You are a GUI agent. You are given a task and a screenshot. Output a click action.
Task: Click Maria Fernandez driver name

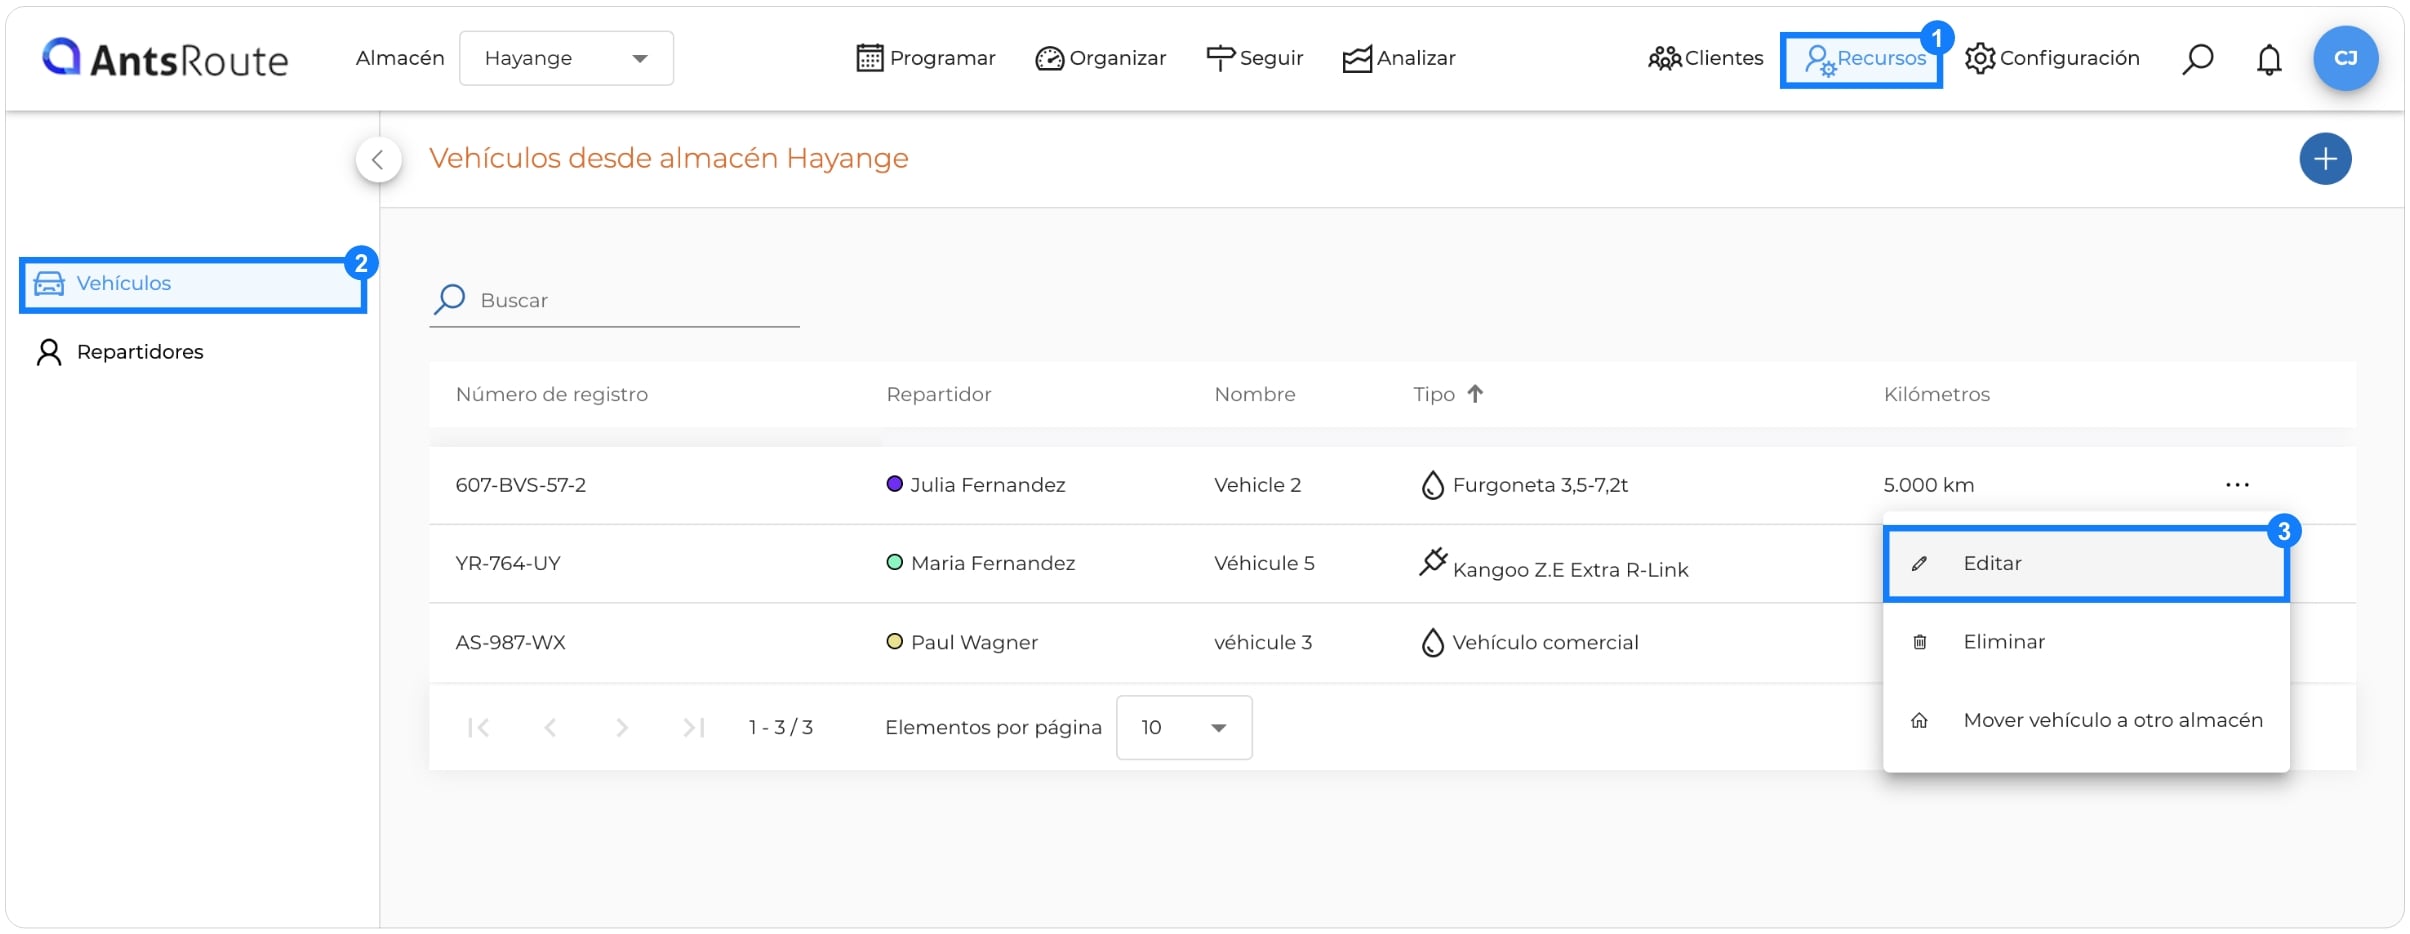tap(993, 563)
